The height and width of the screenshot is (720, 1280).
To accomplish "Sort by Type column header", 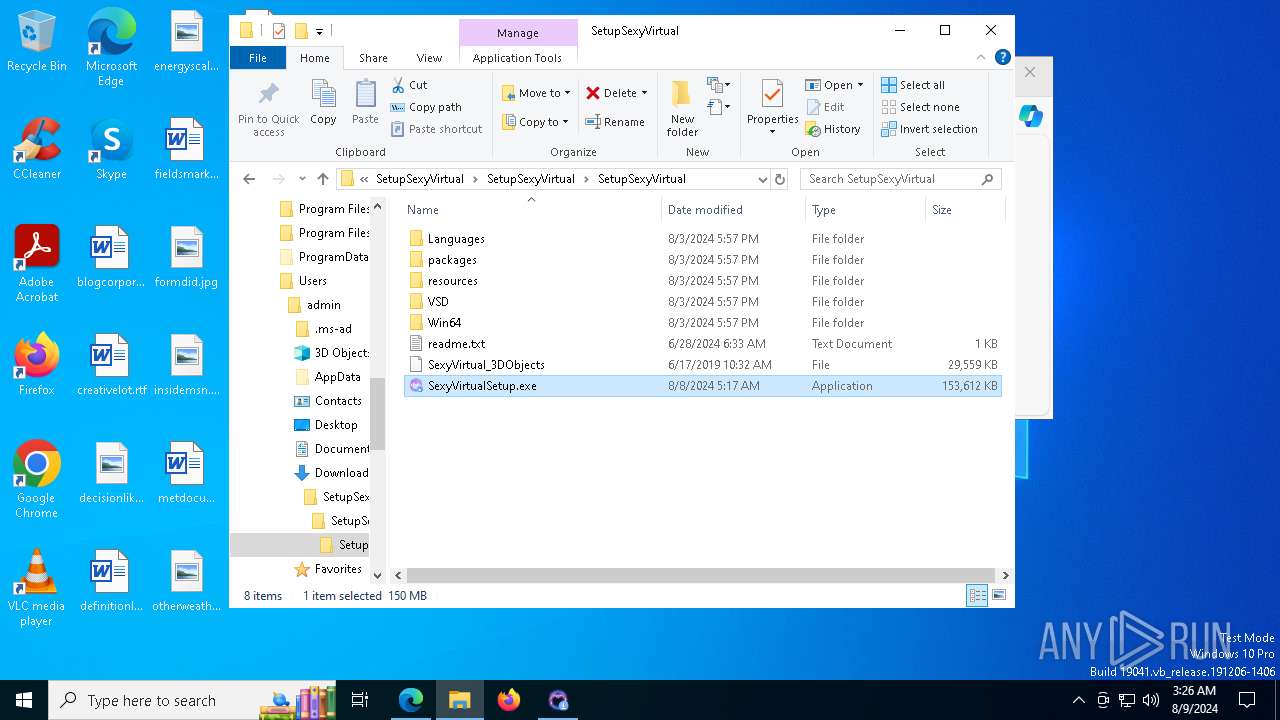I will tap(865, 209).
